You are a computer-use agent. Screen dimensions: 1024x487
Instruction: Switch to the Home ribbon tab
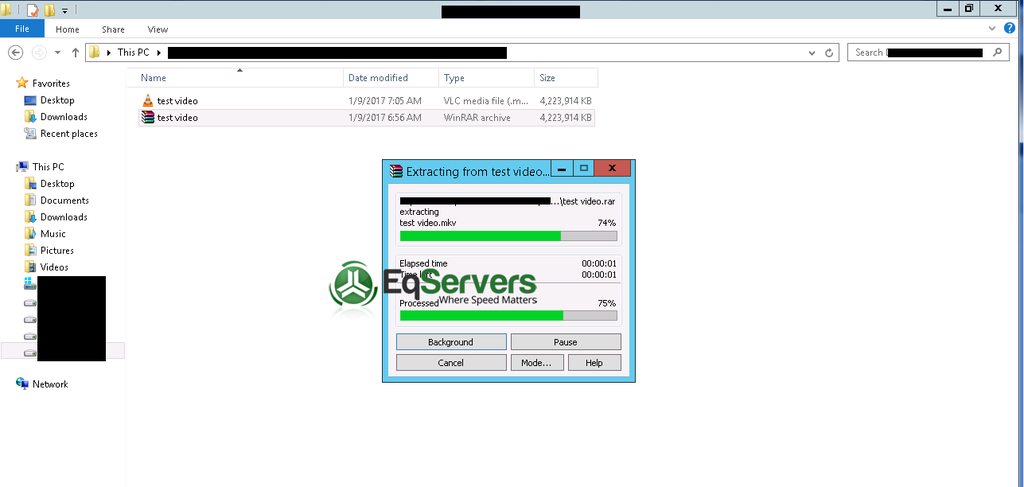pyautogui.click(x=67, y=29)
